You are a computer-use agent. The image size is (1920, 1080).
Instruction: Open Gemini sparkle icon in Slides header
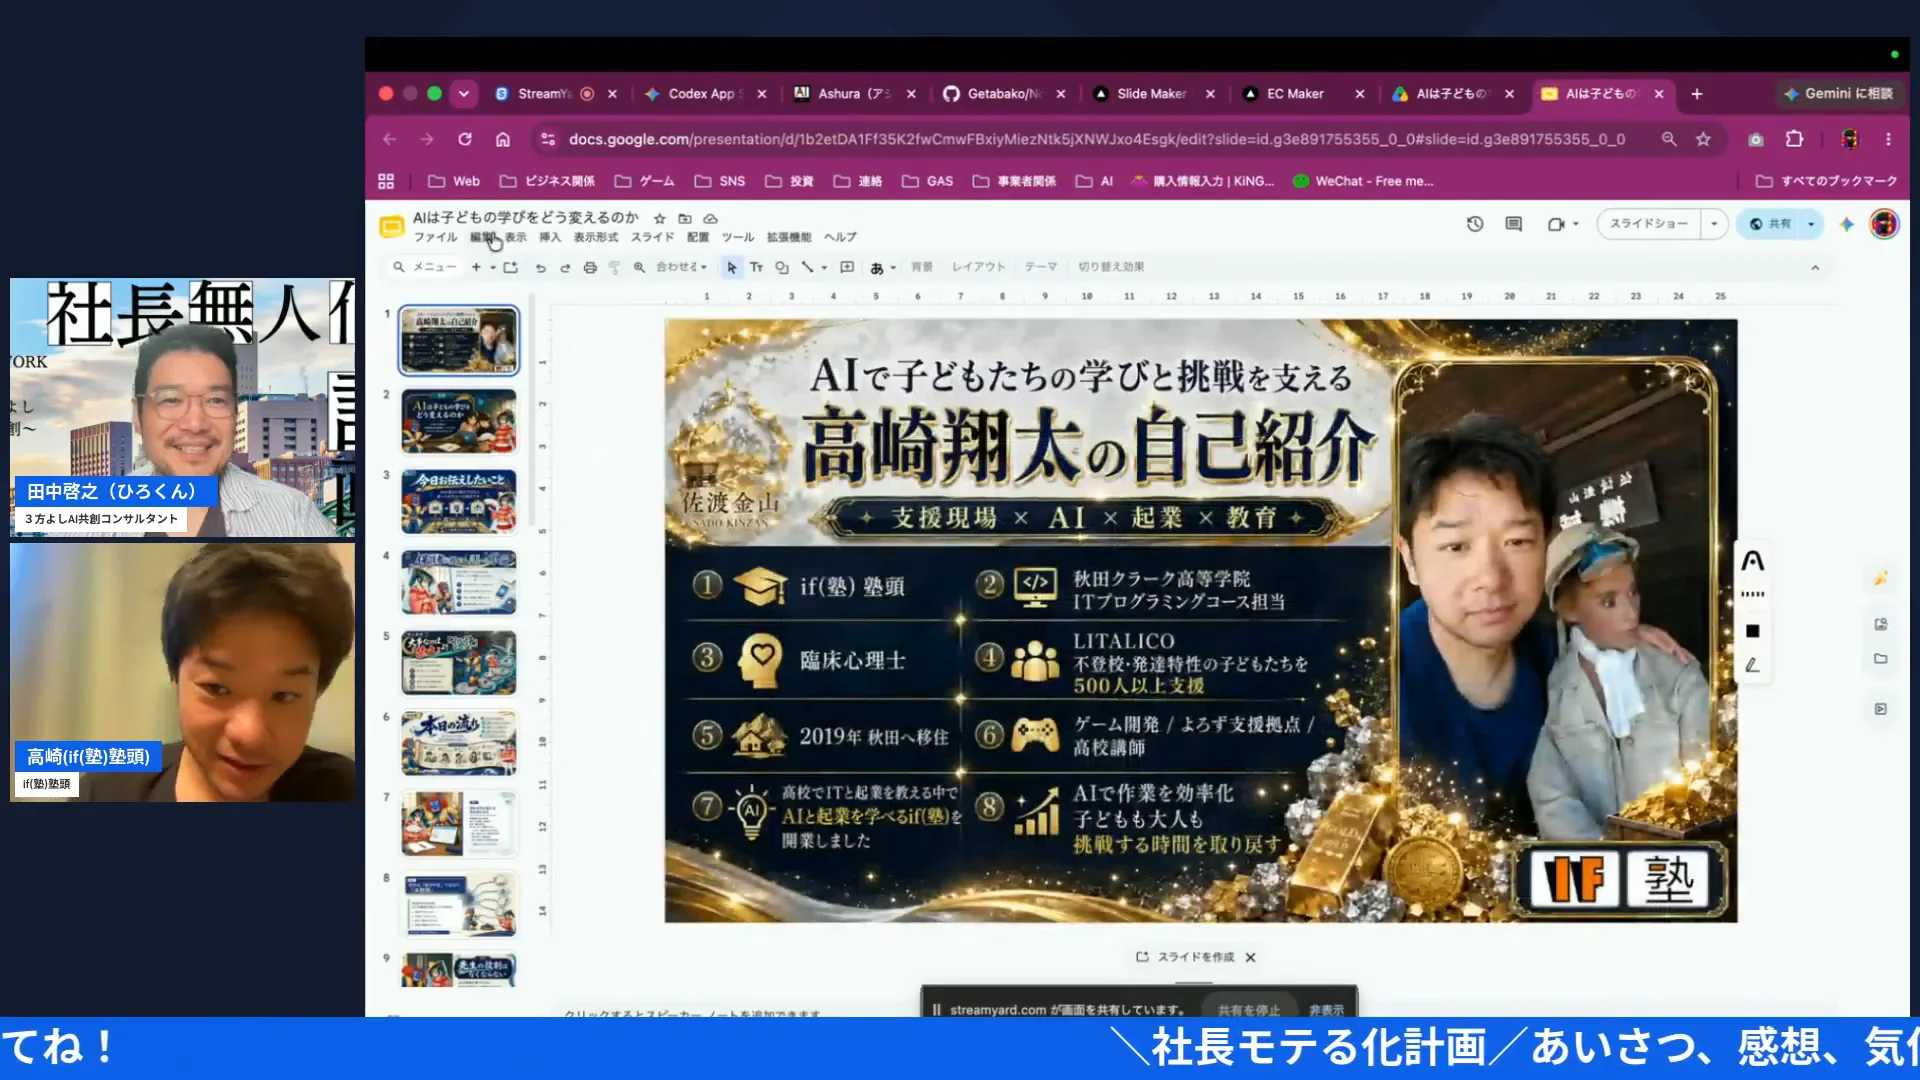(x=1847, y=224)
